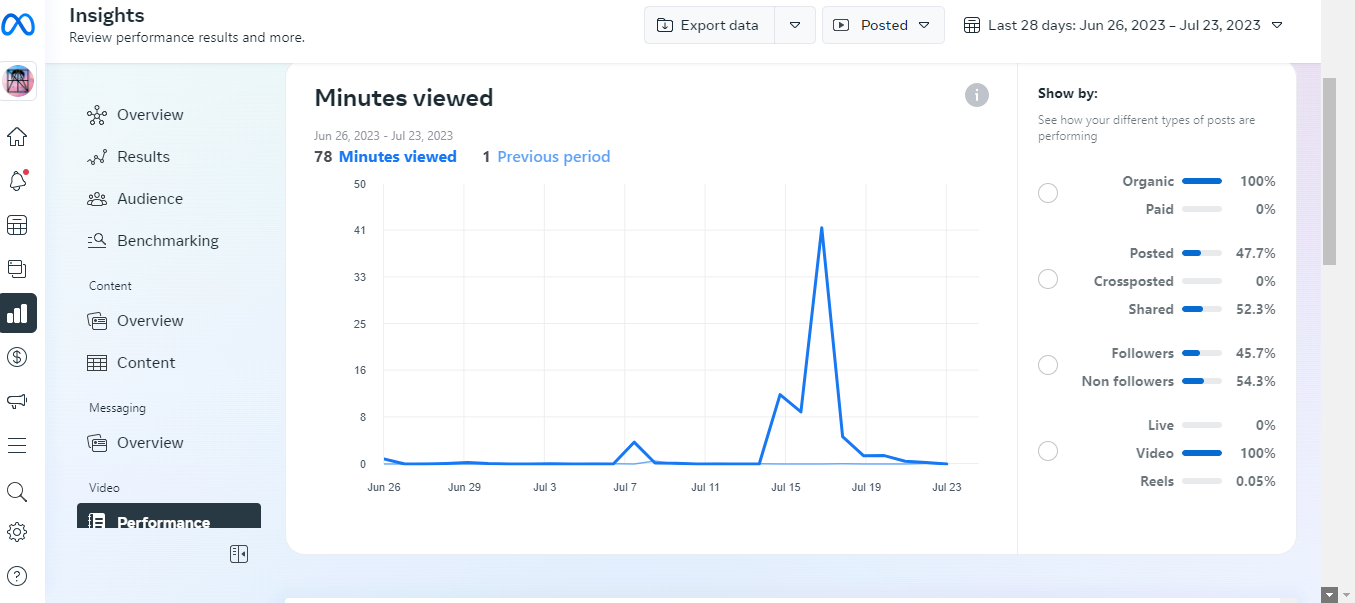
Task: Expand the Export data dropdown arrow
Action: tap(795, 25)
